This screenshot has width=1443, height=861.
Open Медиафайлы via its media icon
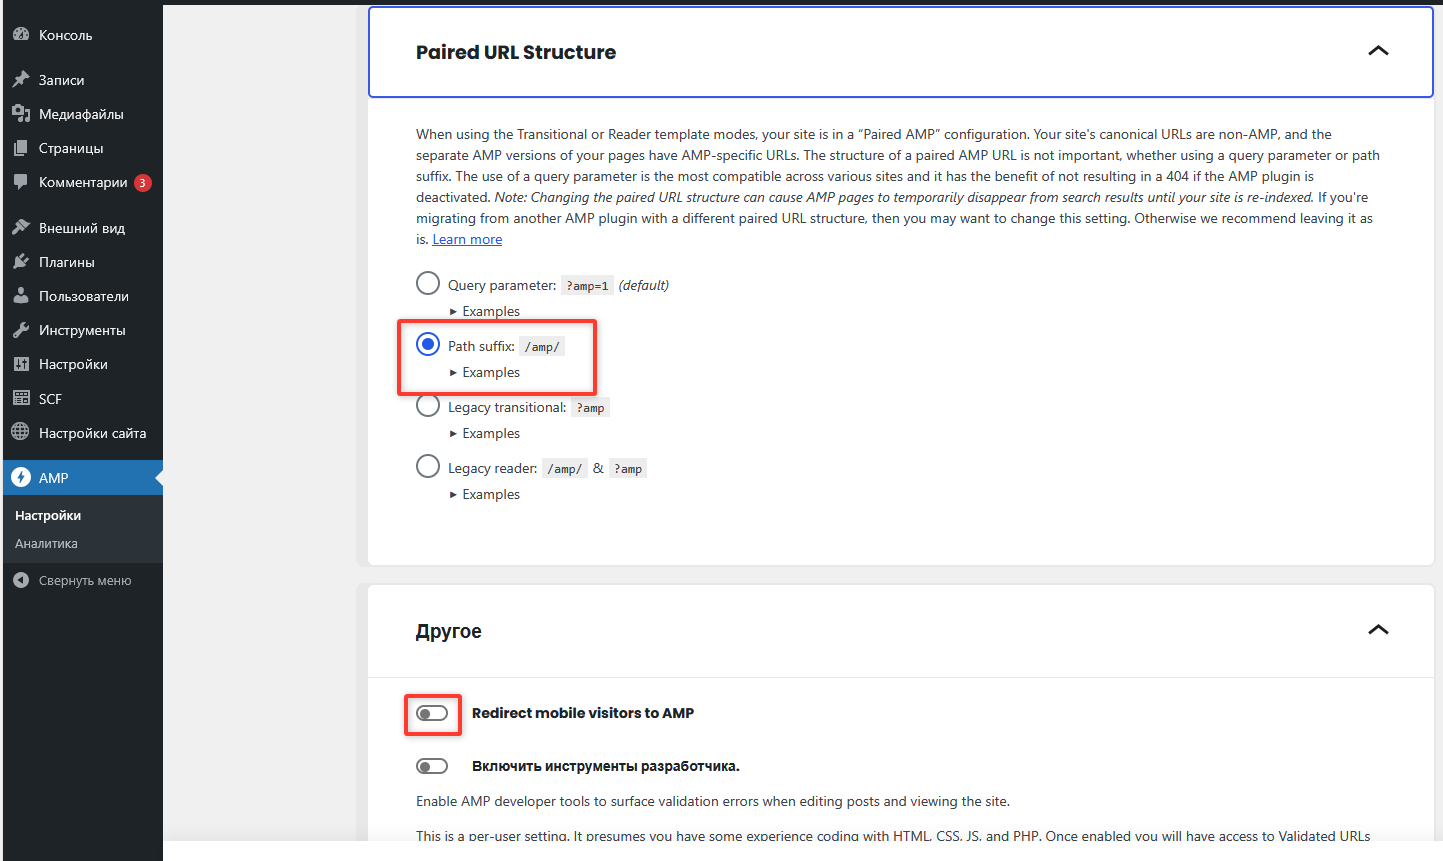[x=21, y=114]
